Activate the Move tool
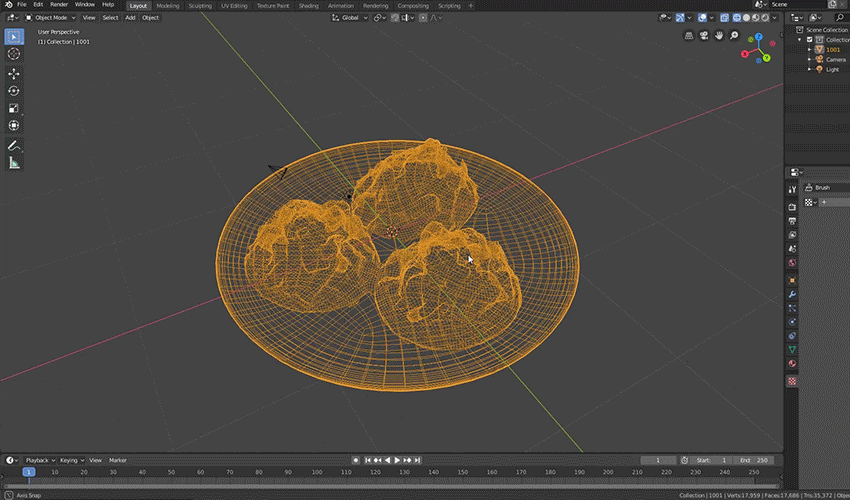The height and width of the screenshot is (500, 850). pos(14,73)
